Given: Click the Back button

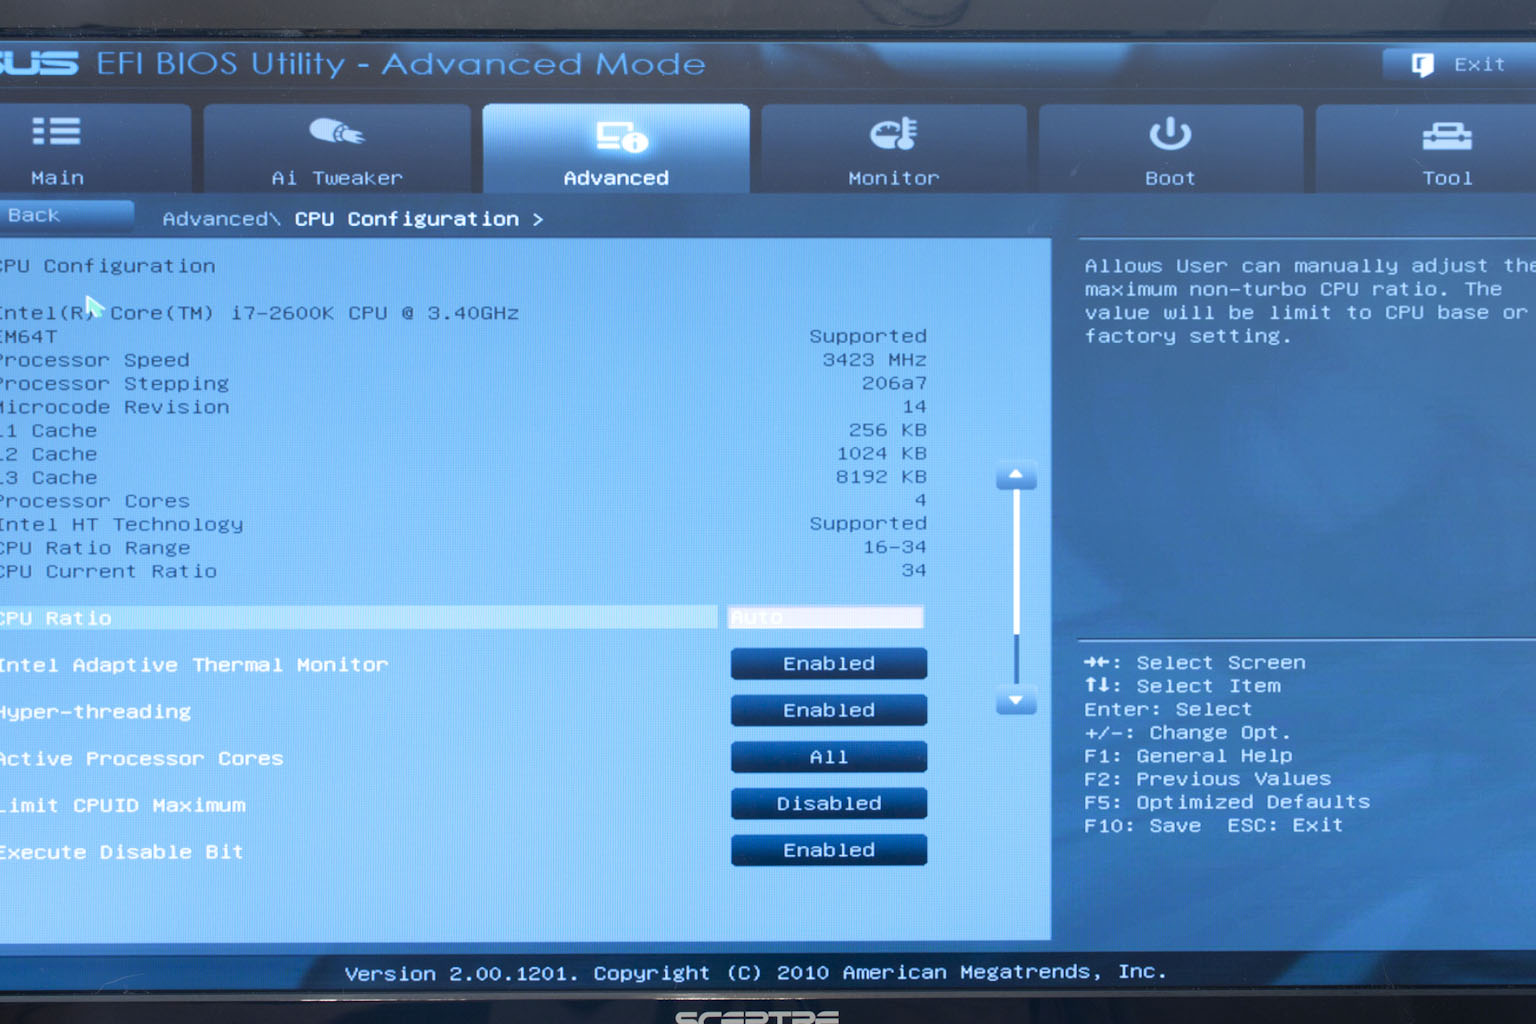Looking at the screenshot, I should click(66, 215).
